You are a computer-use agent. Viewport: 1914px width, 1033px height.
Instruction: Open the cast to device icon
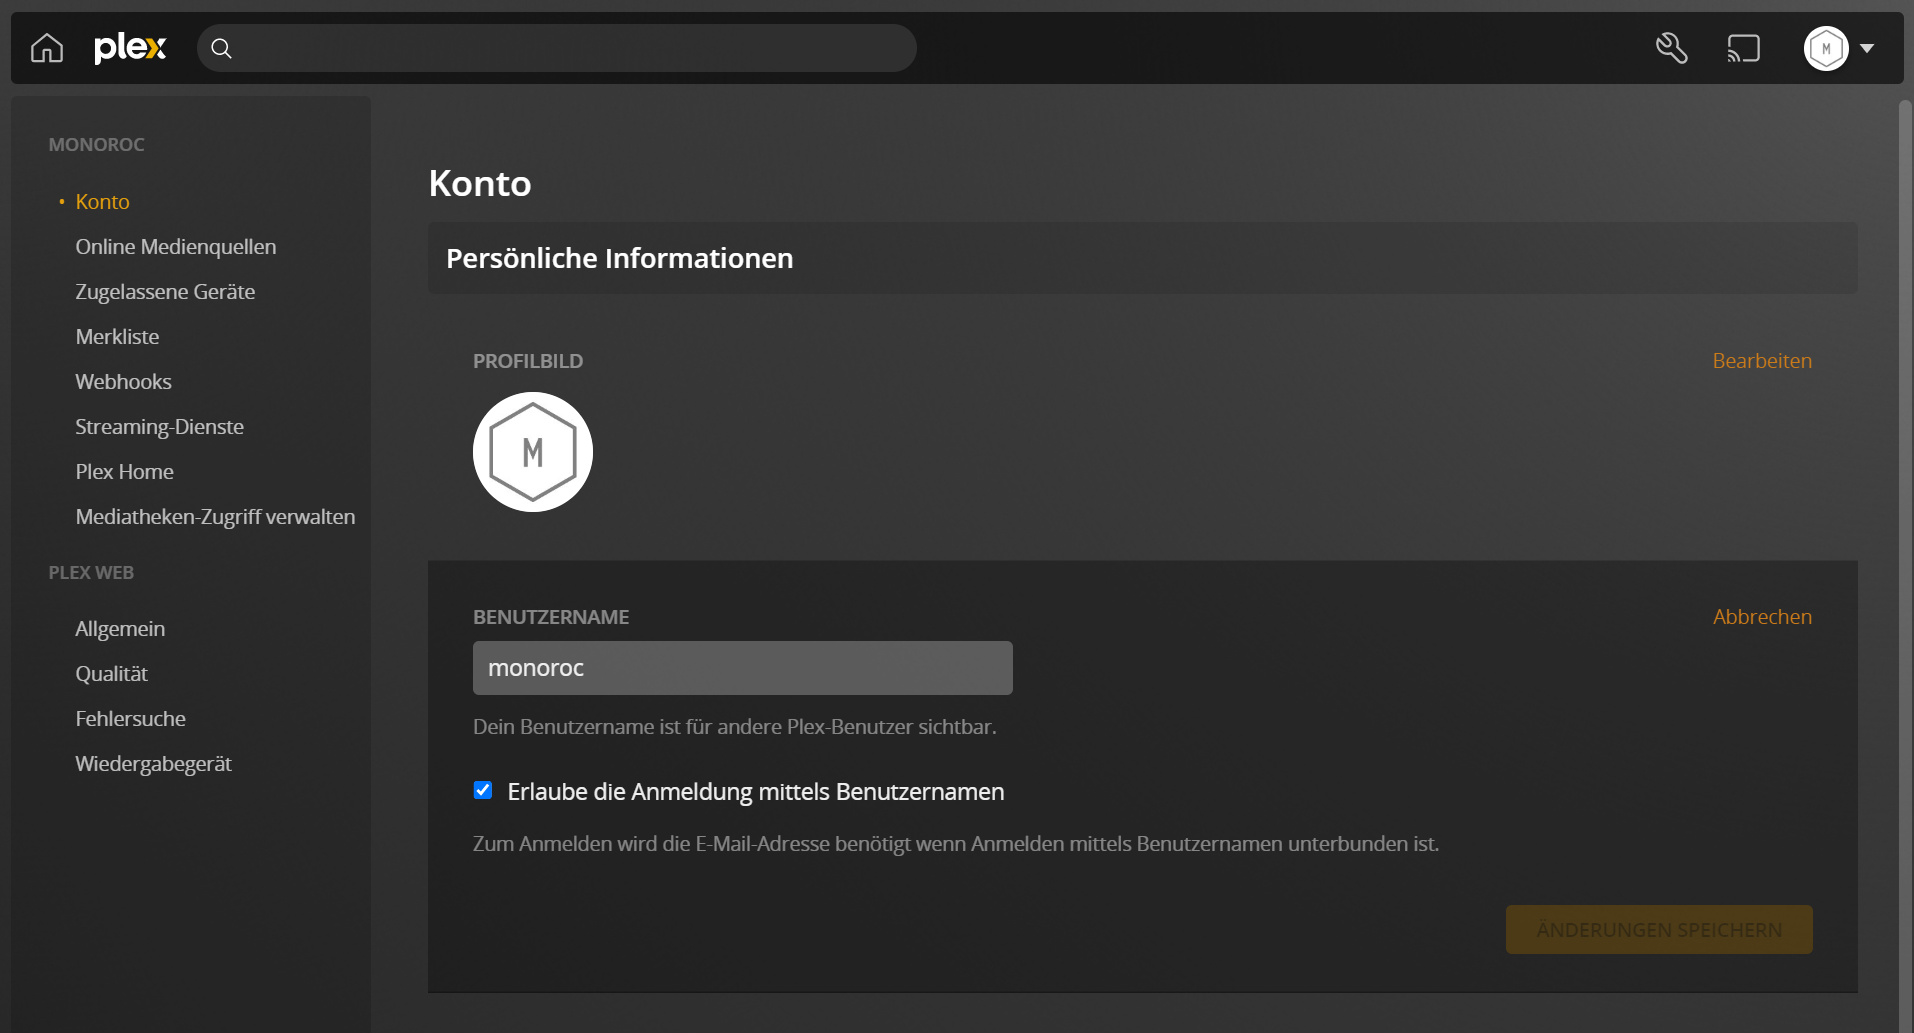[1743, 48]
